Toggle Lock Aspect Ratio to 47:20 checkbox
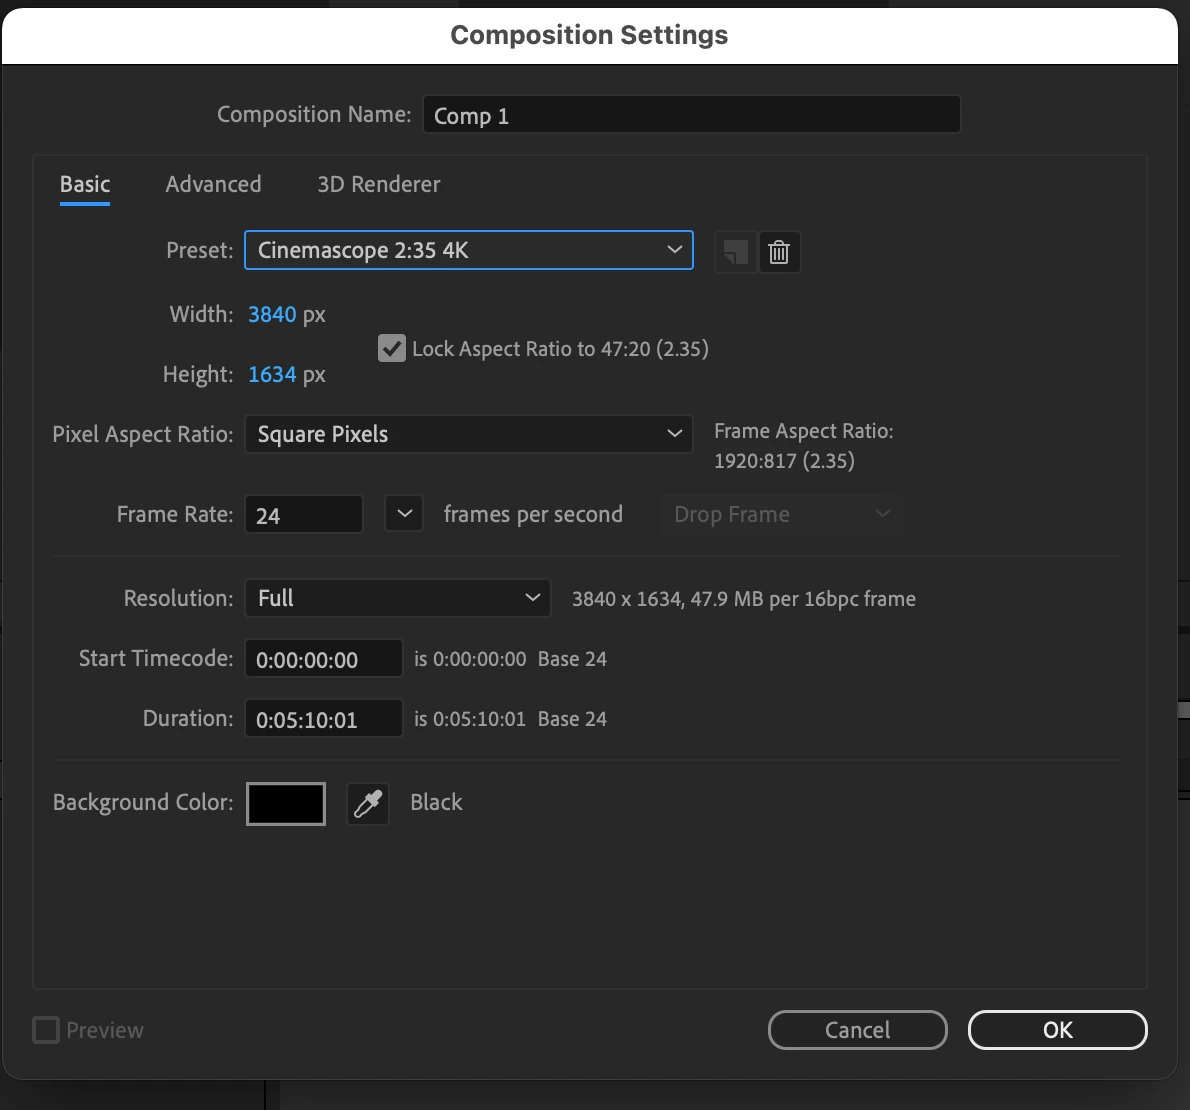The height and width of the screenshot is (1110, 1190). click(x=392, y=348)
